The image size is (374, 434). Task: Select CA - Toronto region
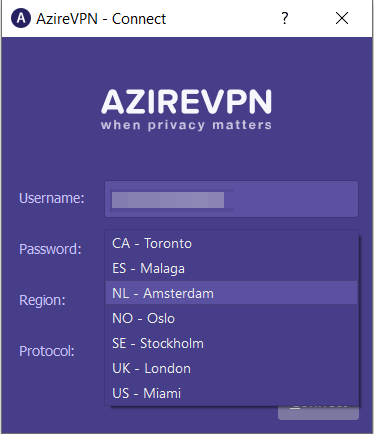point(231,243)
